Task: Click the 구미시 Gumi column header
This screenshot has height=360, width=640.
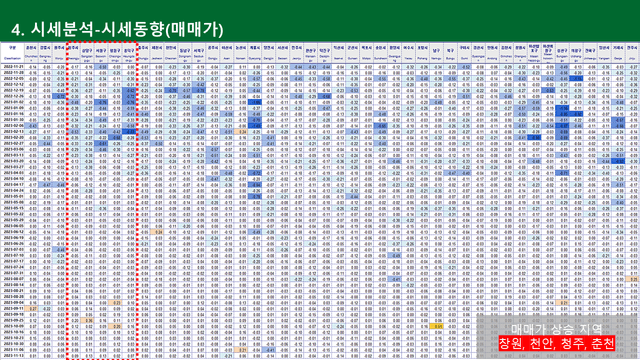Action: 464,53
